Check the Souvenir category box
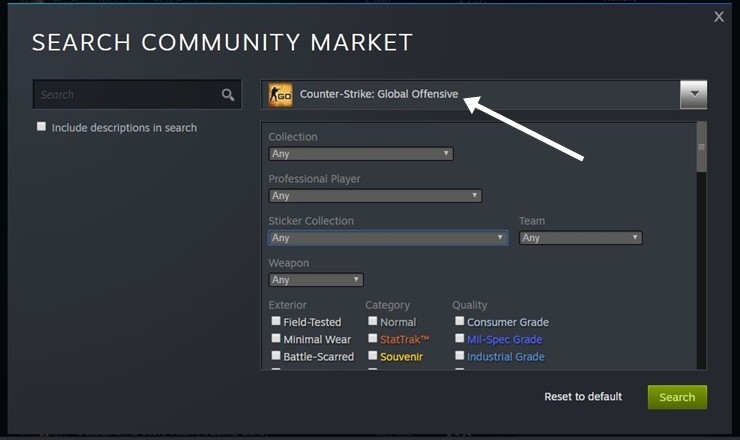Viewport: 740px width, 440px height. (373, 355)
